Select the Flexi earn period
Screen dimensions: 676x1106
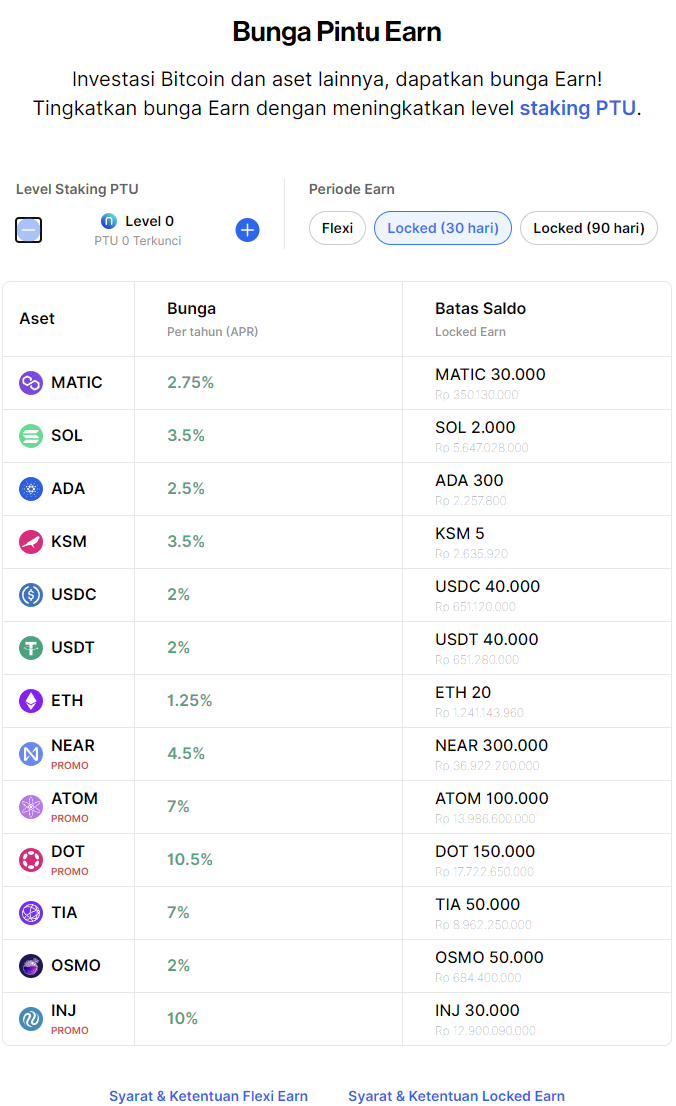[337, 229]
